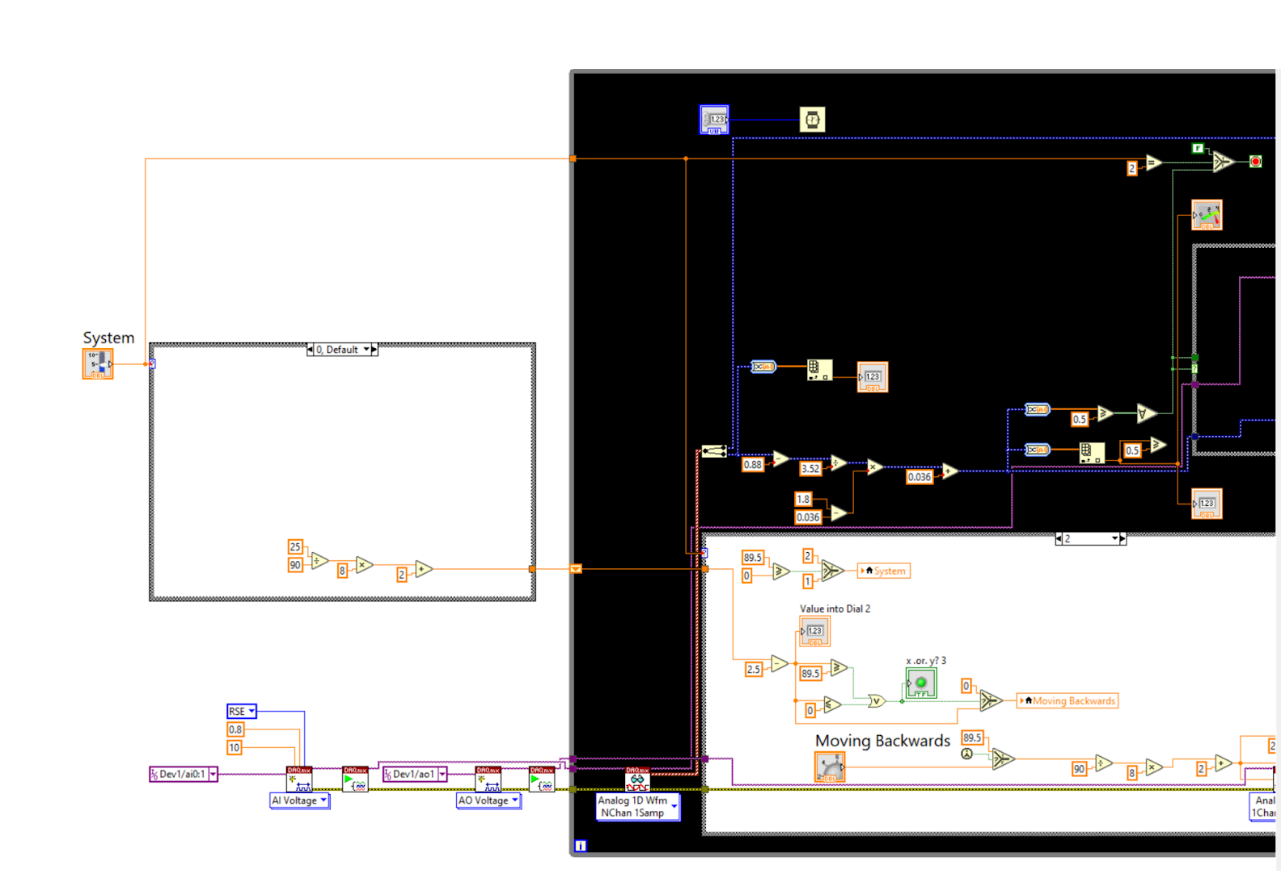
Task: Select the Moving Backwards dial control terminal
Action: point(830,767)
